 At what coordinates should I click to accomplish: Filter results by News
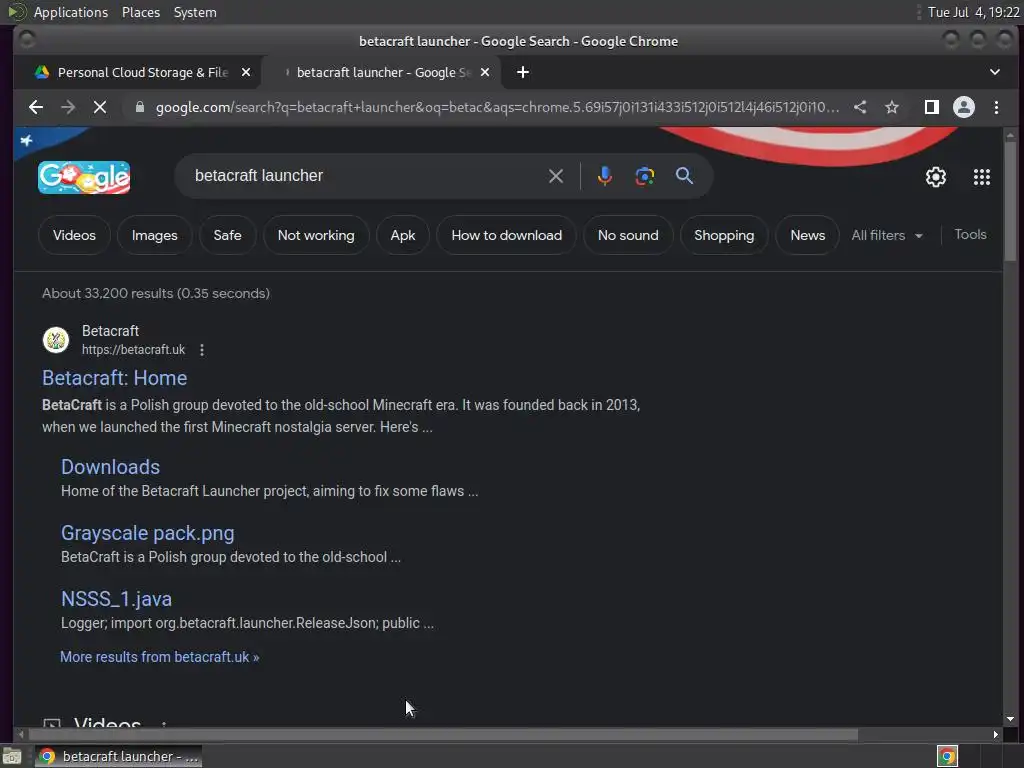pos(808,235)
